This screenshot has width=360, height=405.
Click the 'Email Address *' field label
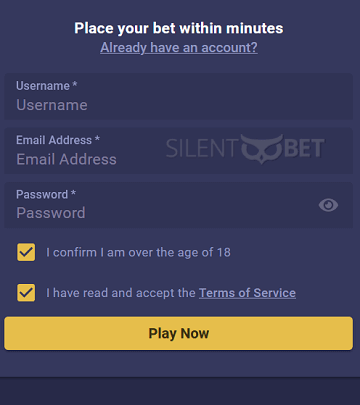(x=58, y=140)
